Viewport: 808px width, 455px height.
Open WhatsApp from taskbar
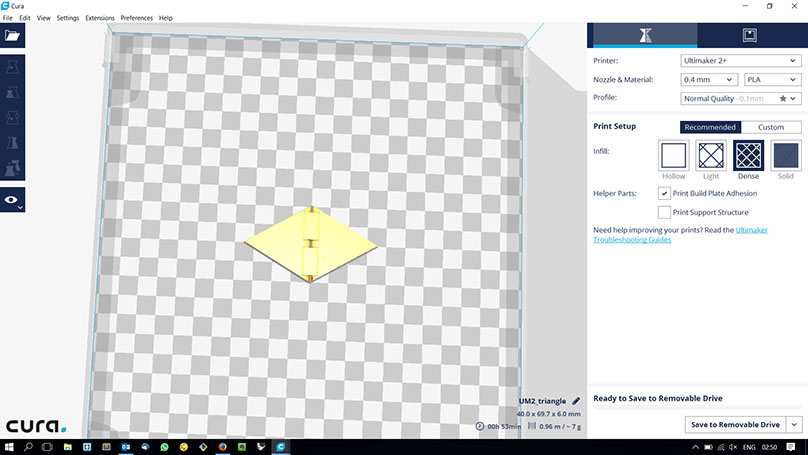click(164, 447)
